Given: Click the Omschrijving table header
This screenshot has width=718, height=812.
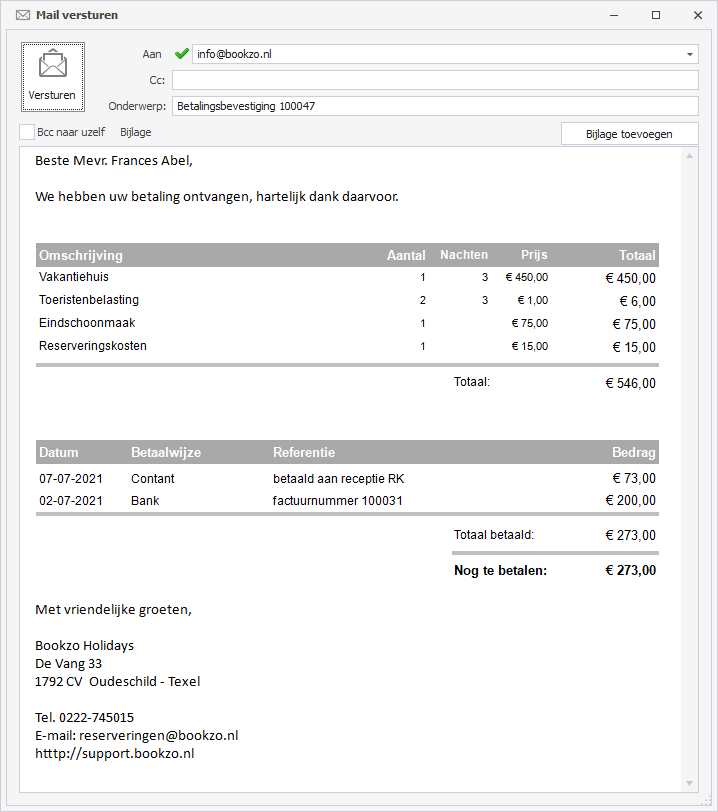Looking at the screenshot, I should click(81, 255).
